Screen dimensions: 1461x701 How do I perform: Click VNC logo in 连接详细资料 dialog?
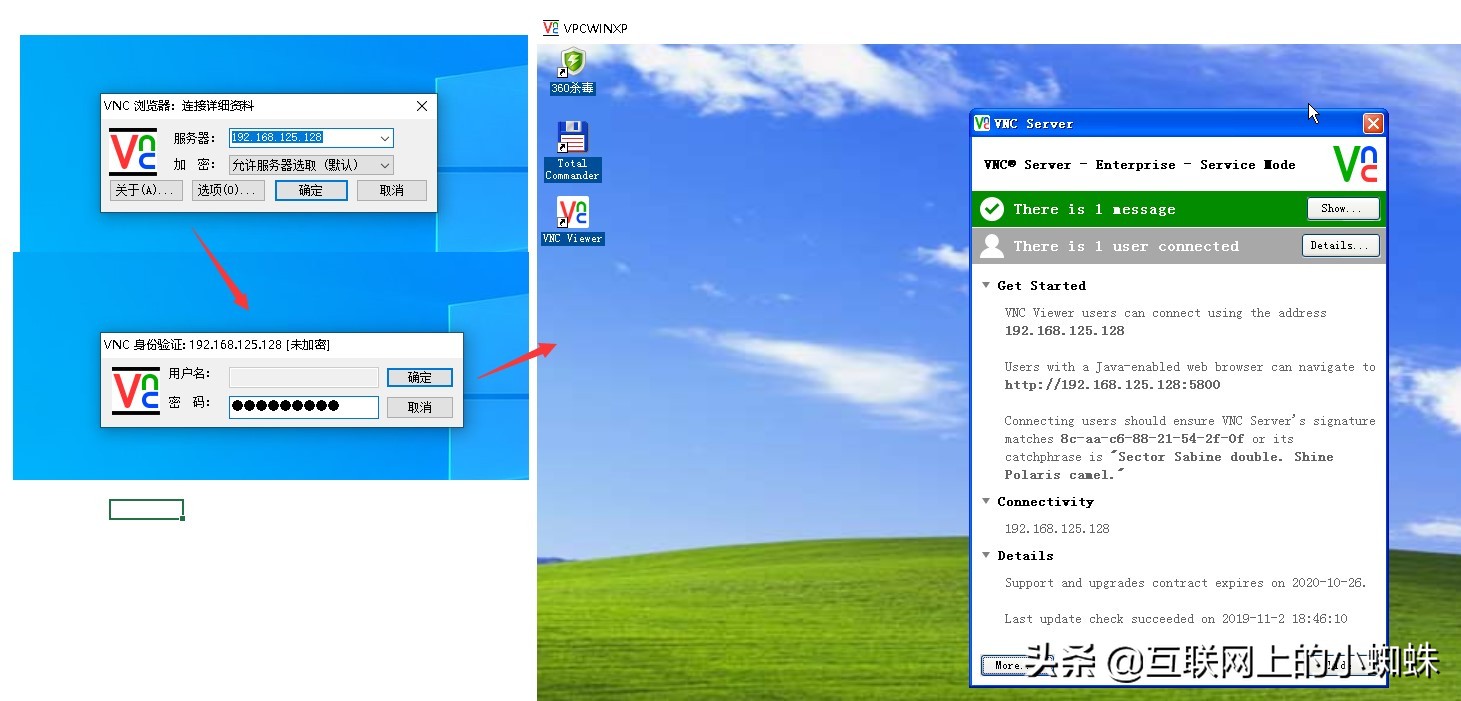[x=133, y=152]
